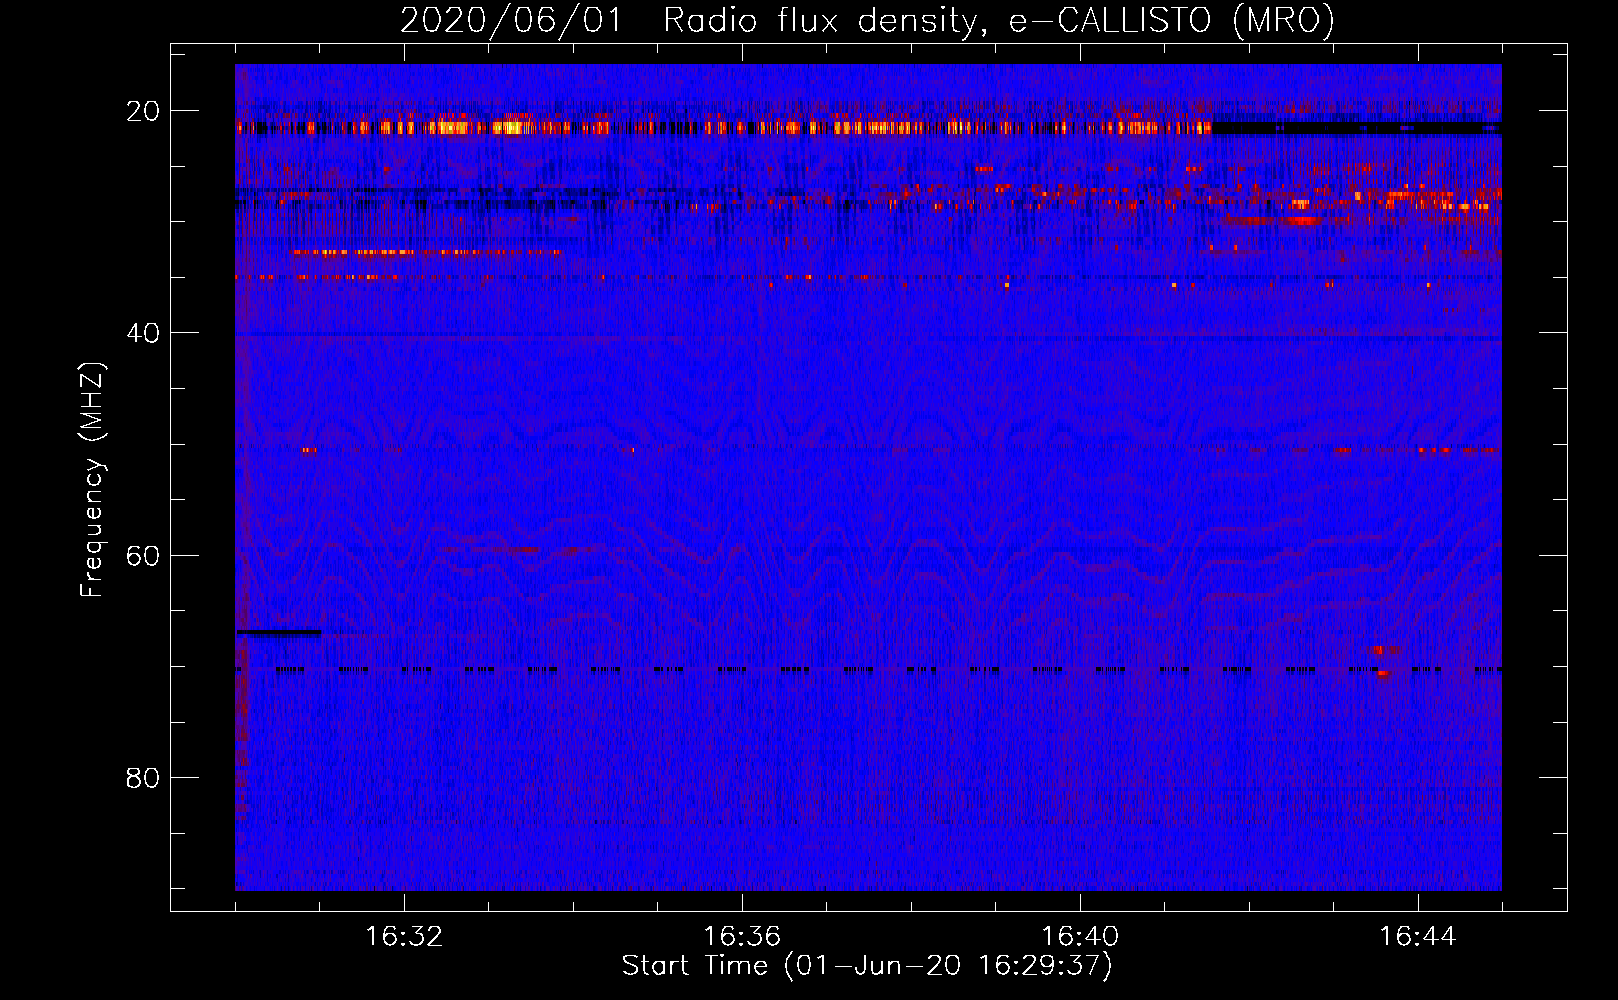Click the 16:32 time tick label
Screen dimensions: 1618x1000
(404, 937)
